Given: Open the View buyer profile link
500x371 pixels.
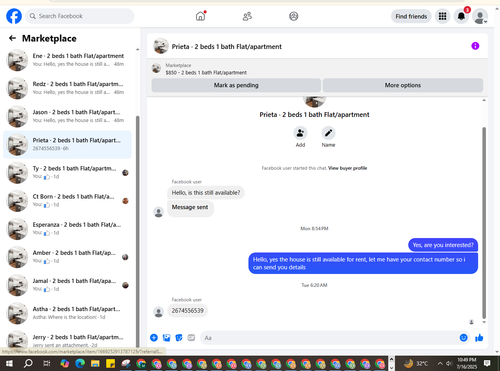Looking at the screenshot, I should [x=347, y=168].
